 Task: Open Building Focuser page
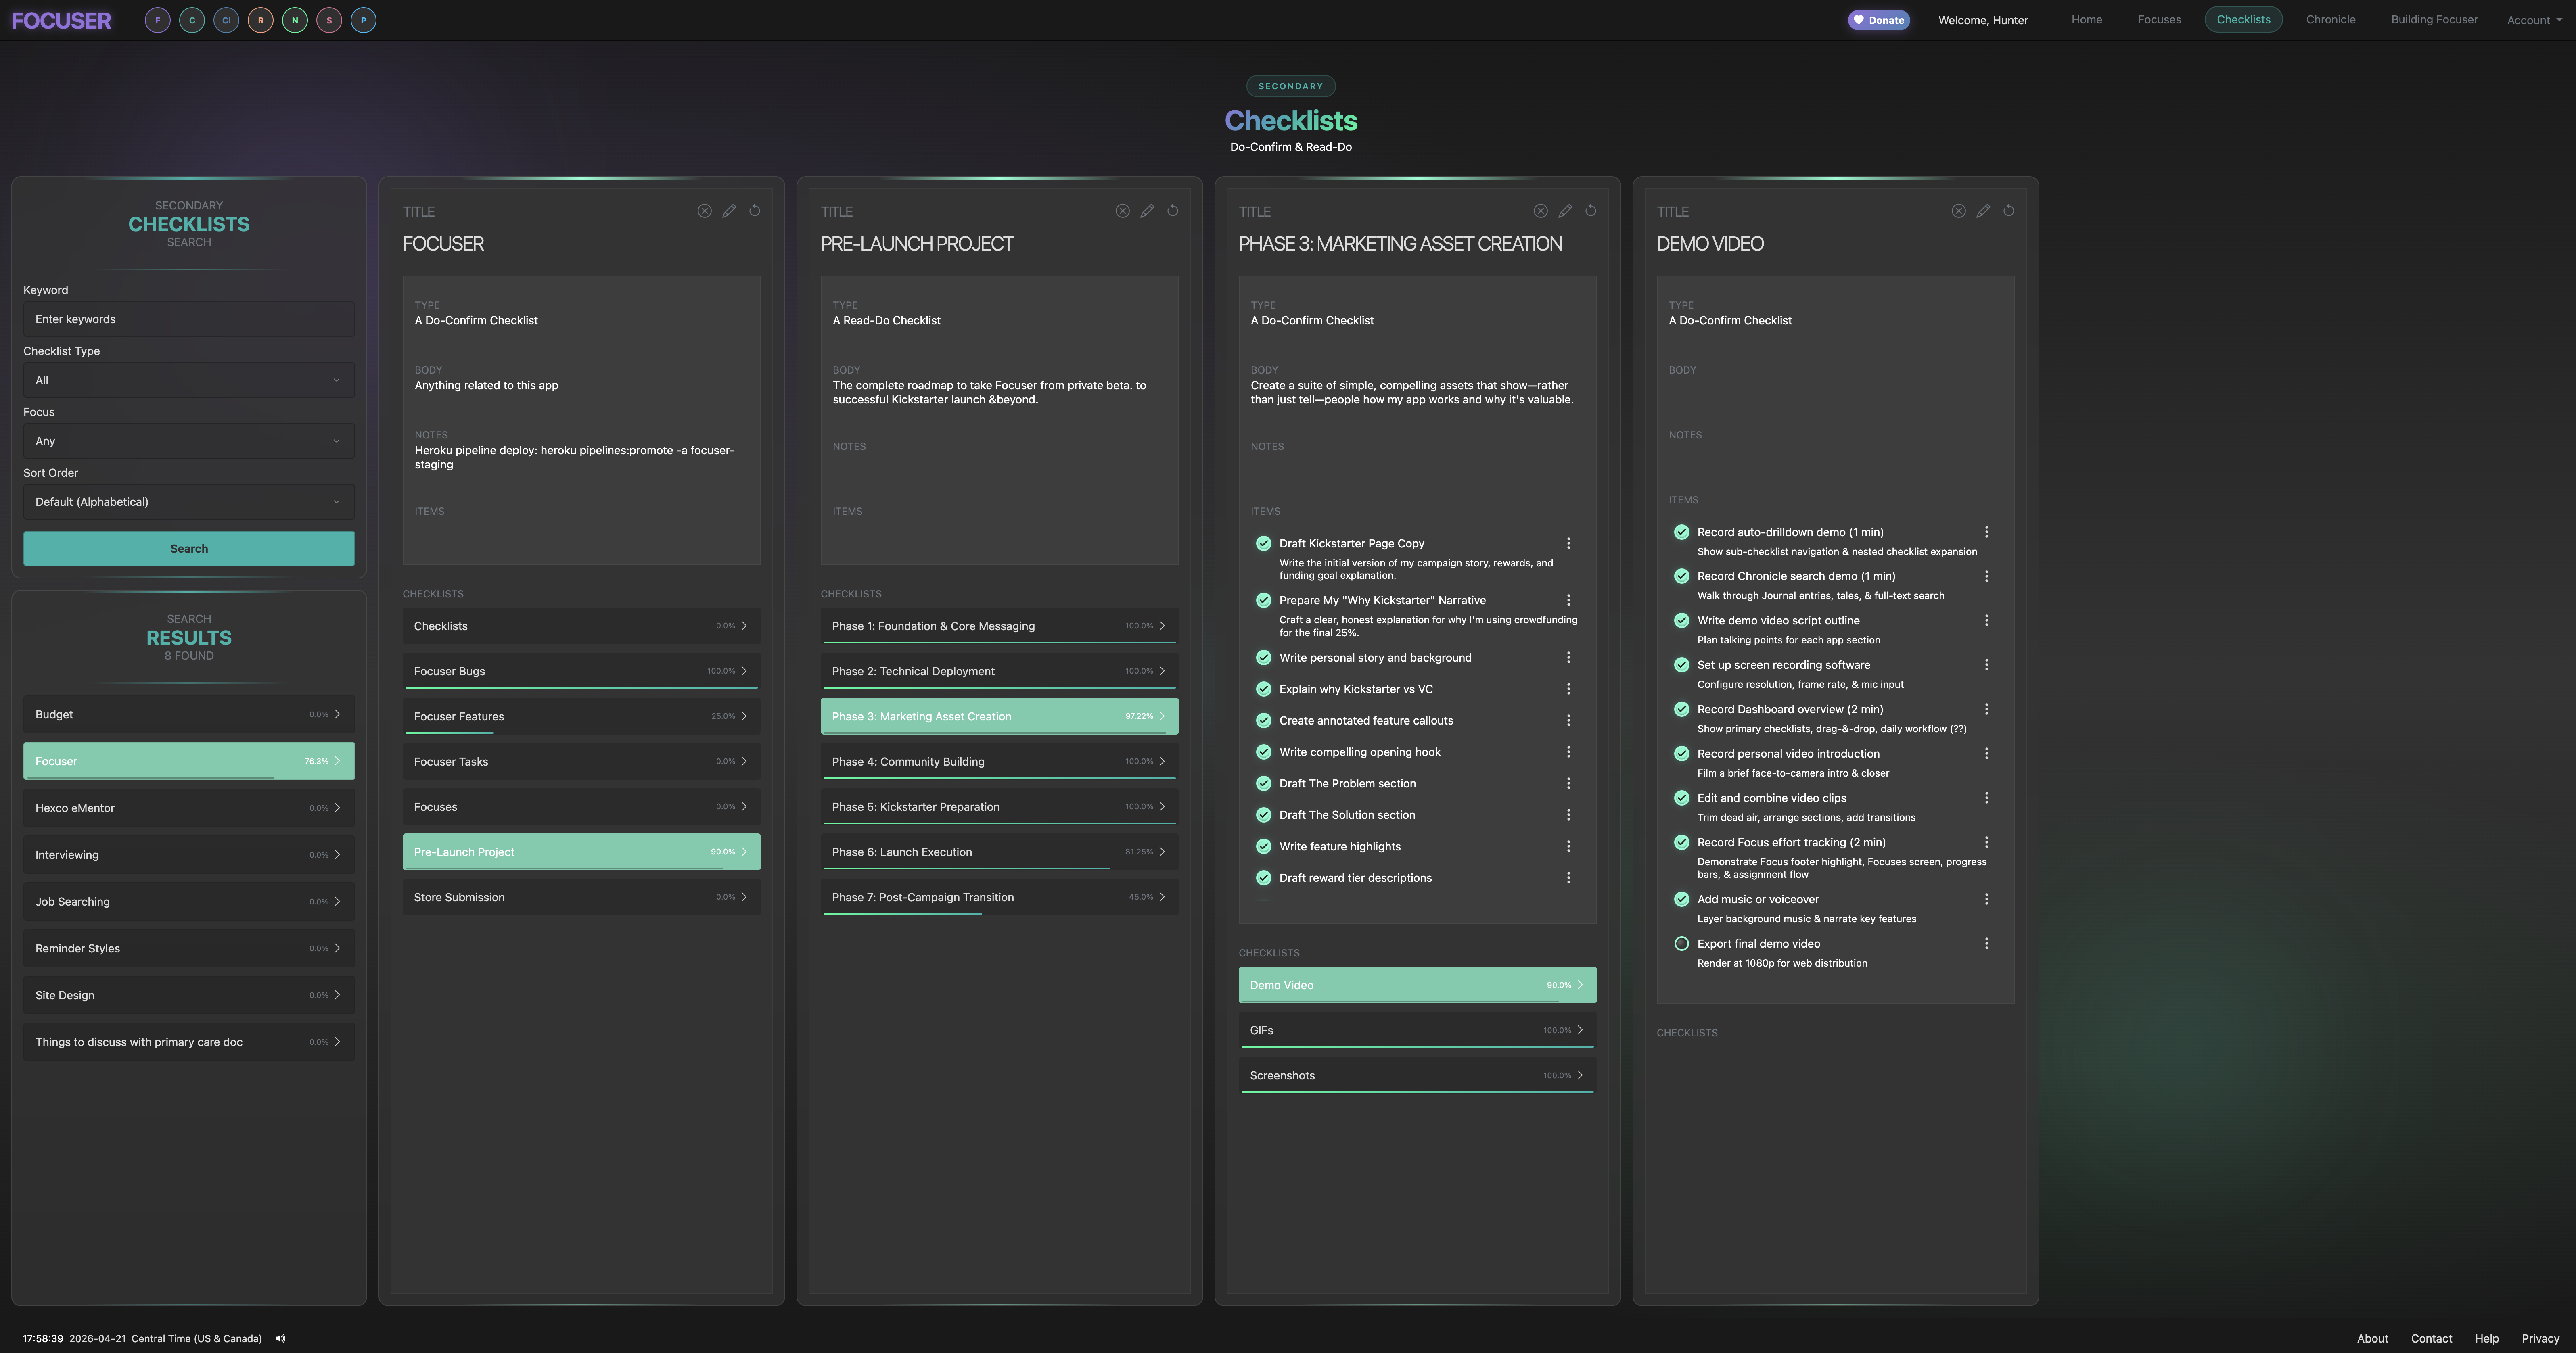tap(2434, 20)
